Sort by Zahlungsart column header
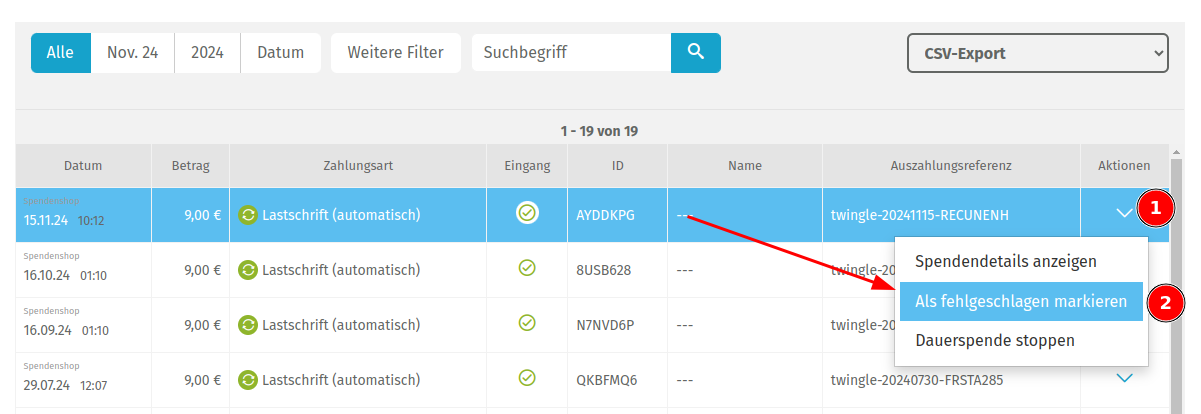This screenshot has height=414, width=1201. tap(358, 166)
